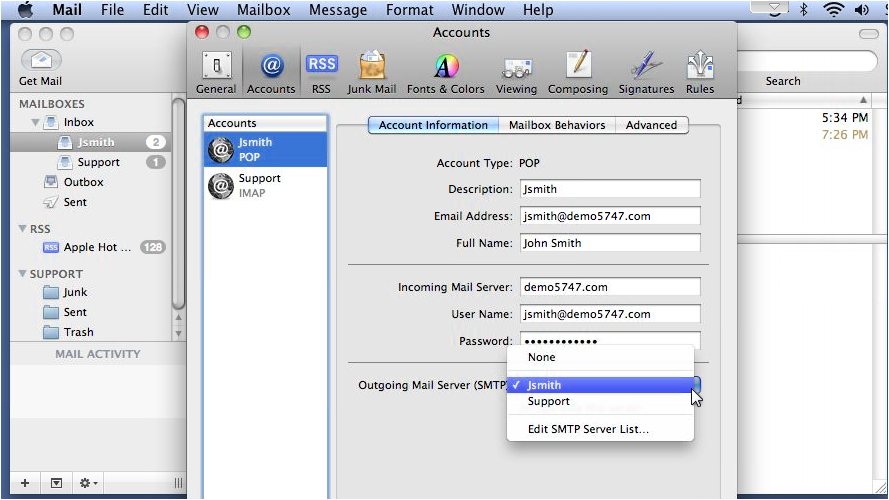
Task: Choose Edit SMTP Server List…
Action: click(x=600, y=429)
